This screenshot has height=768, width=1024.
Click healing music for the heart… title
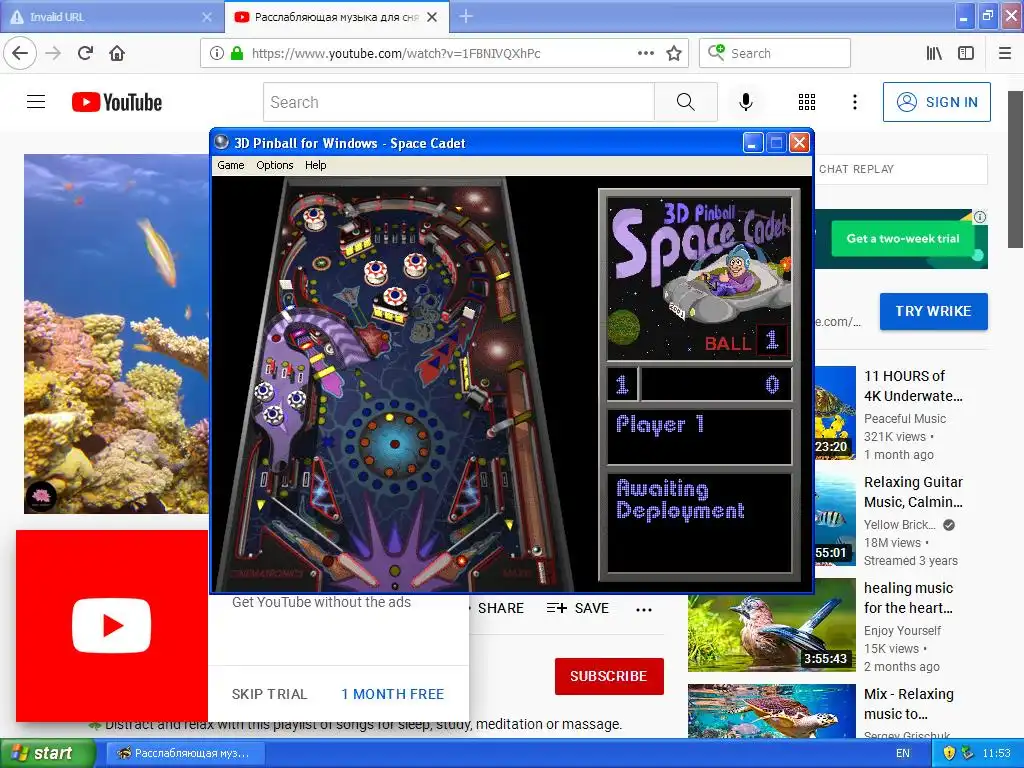point(908,598)
